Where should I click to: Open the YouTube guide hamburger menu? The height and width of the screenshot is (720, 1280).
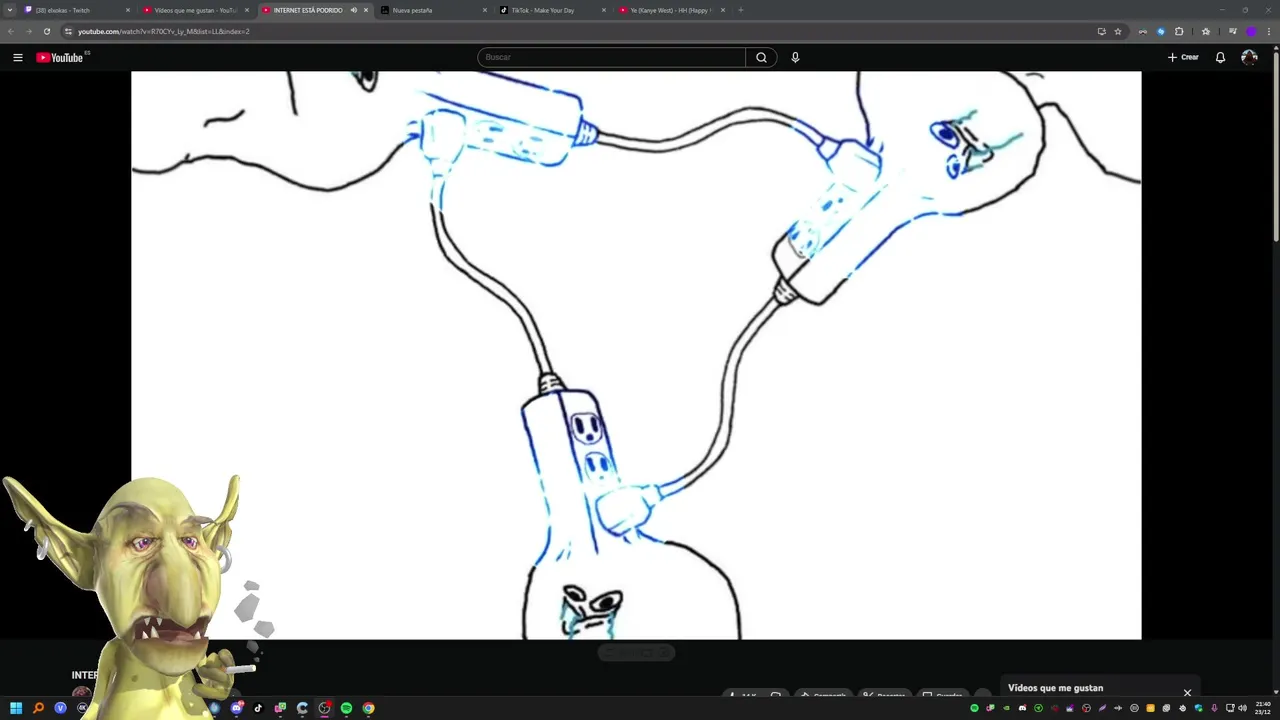pyautogui.click(x=17, y=57)
